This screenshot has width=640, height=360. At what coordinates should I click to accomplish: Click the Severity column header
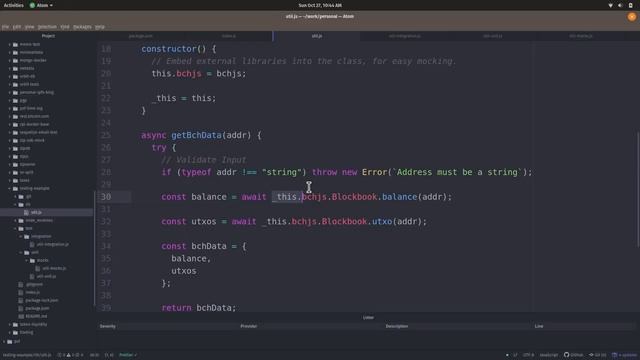click(x=108, y=326)
